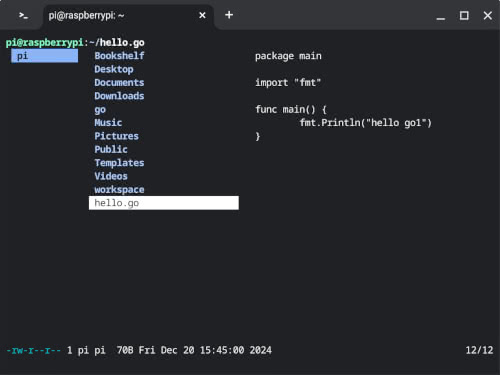Select the workspace folder
500x375 pixels.
[x=119, y=190]
